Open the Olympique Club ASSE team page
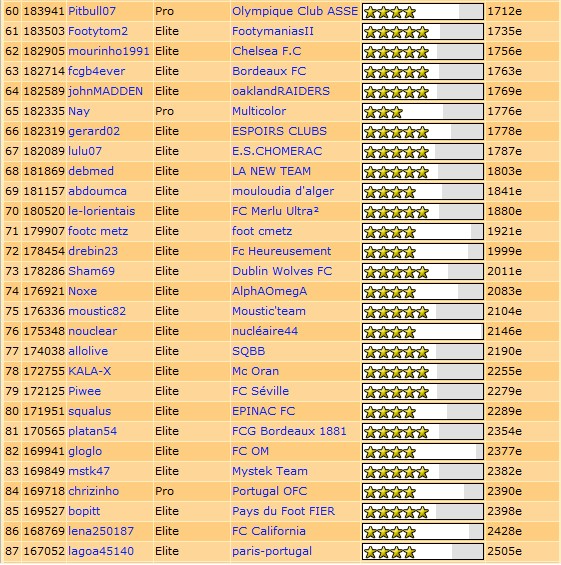This screenshot has height=565, width=561. (295, 11)
